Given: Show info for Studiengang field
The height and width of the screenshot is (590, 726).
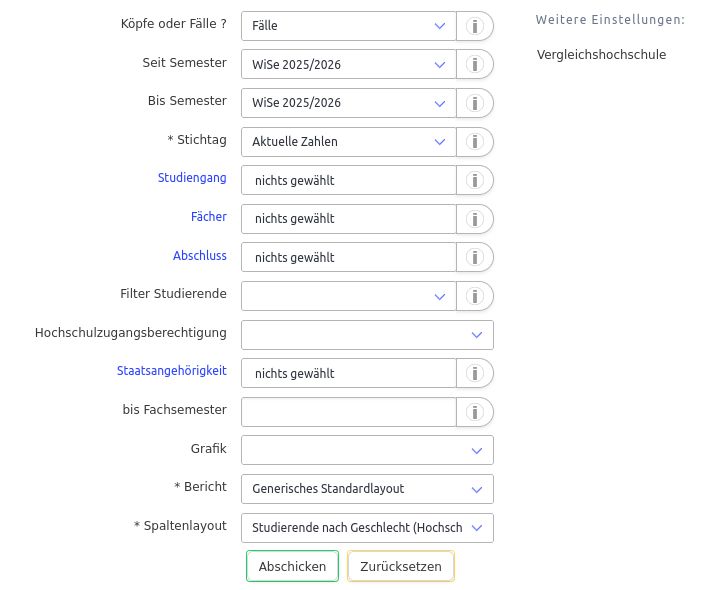Looking at the screenshot, I should [475, 181].
